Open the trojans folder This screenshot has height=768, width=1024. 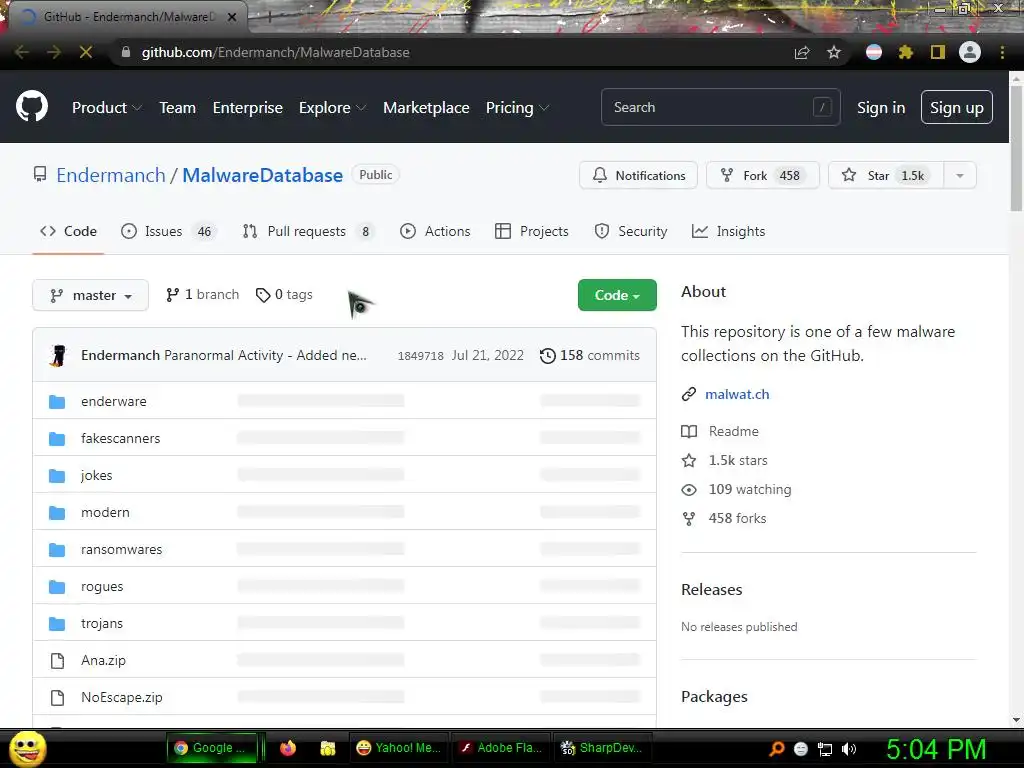click(102, 624)
